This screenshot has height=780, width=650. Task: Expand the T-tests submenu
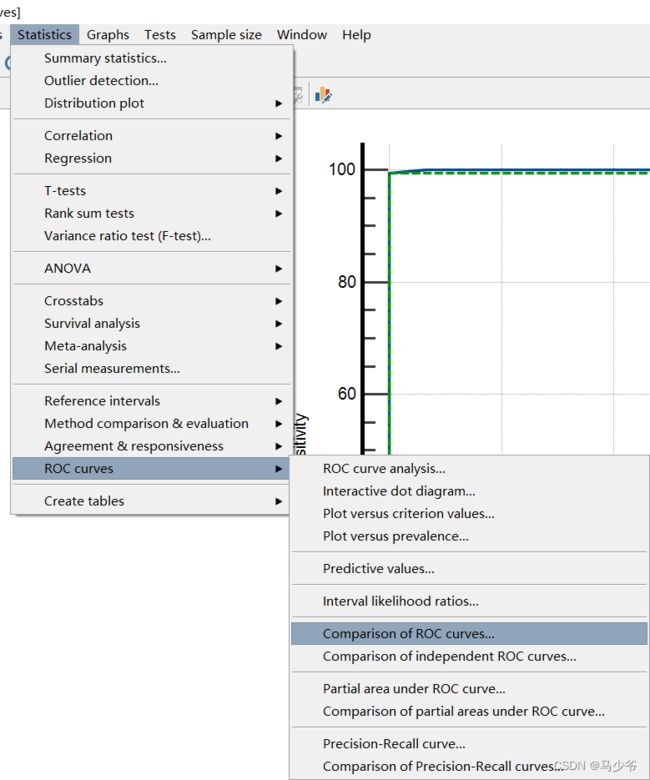point(152,191)
